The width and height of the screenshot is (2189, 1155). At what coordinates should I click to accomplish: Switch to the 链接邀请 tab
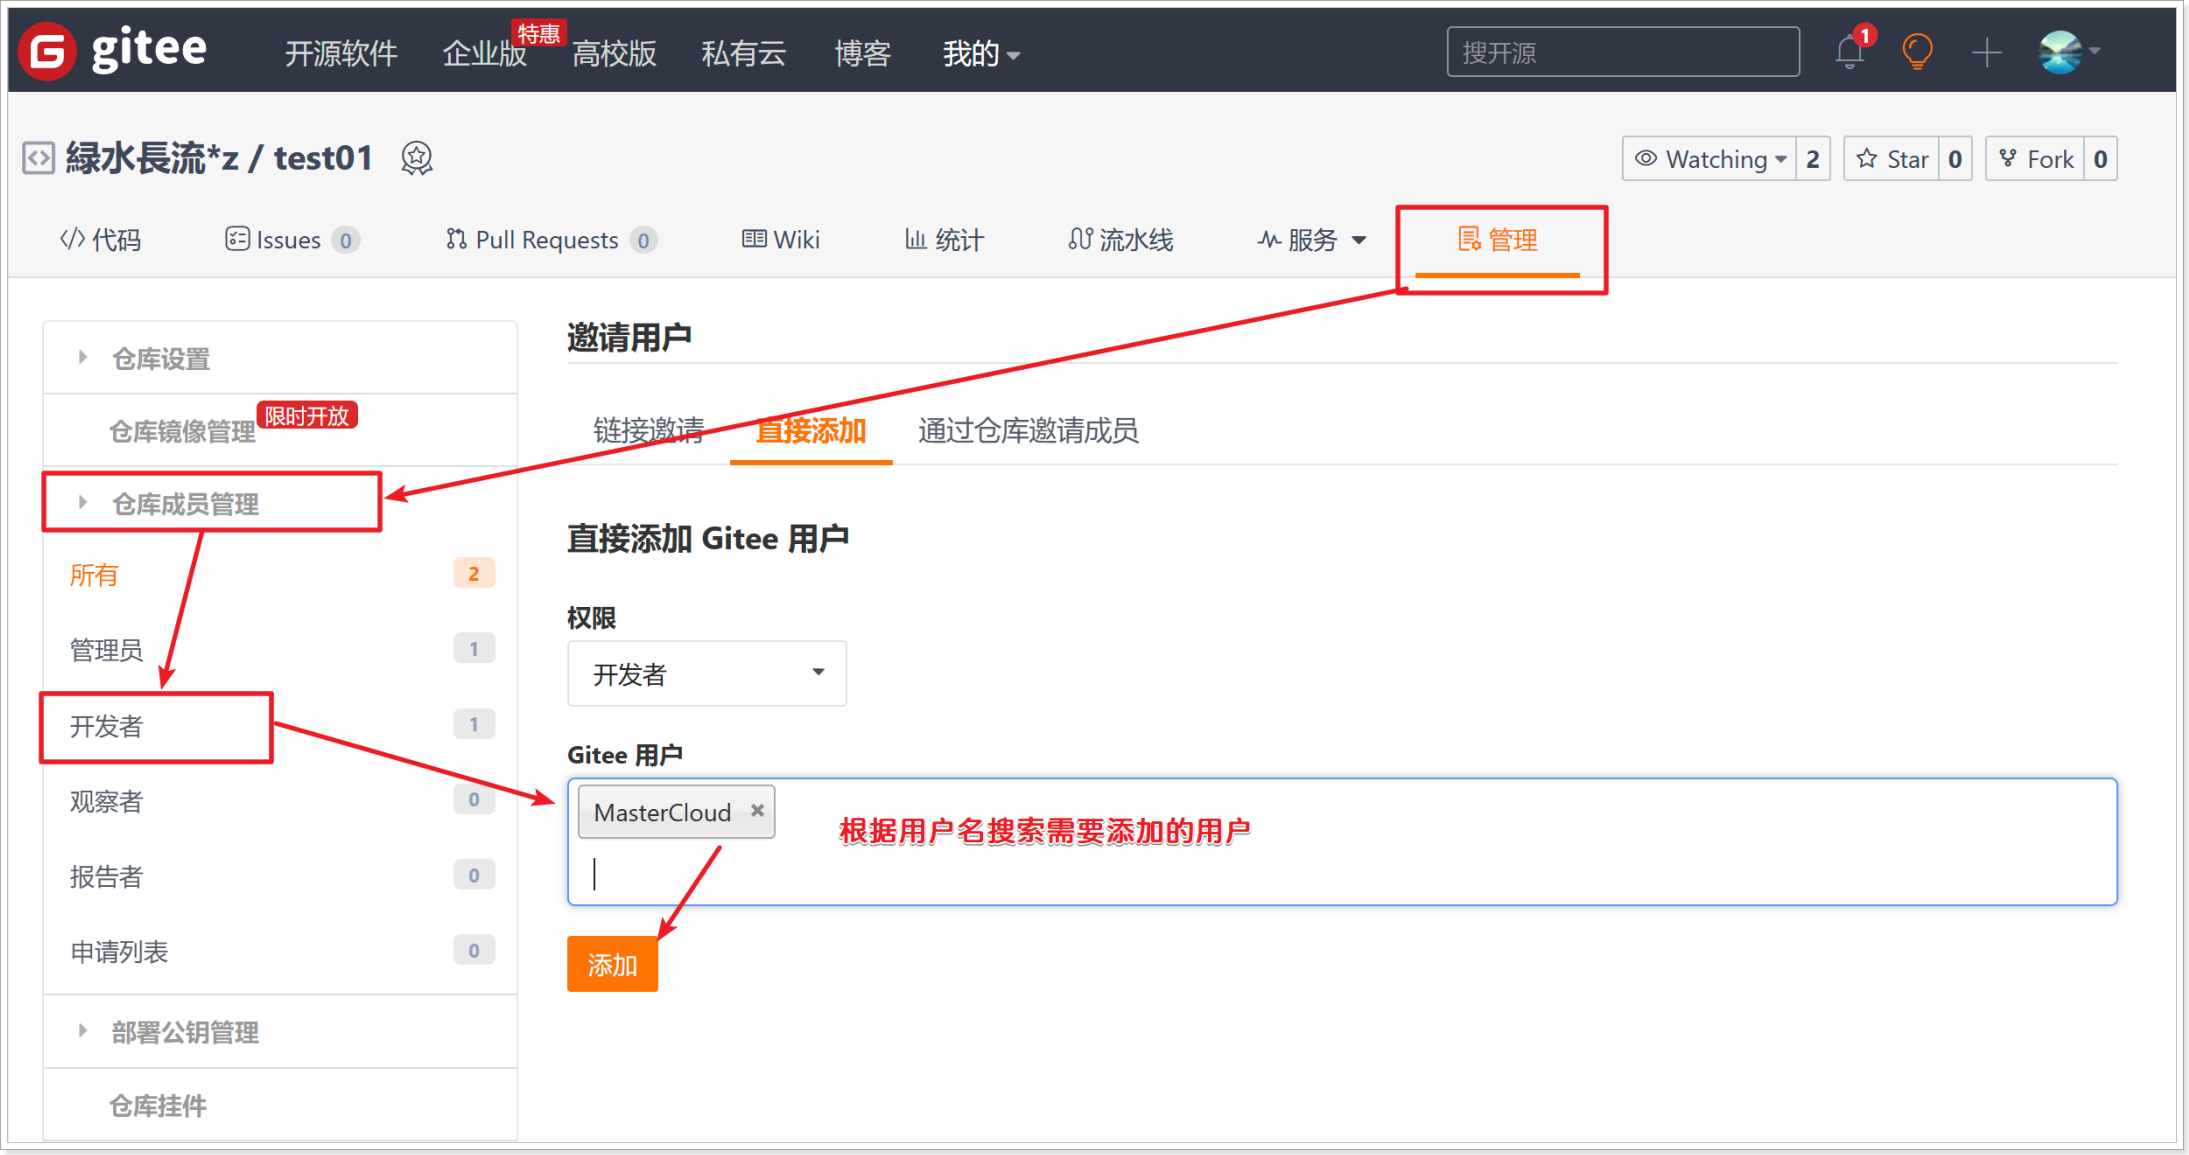(x=648, y=431)
